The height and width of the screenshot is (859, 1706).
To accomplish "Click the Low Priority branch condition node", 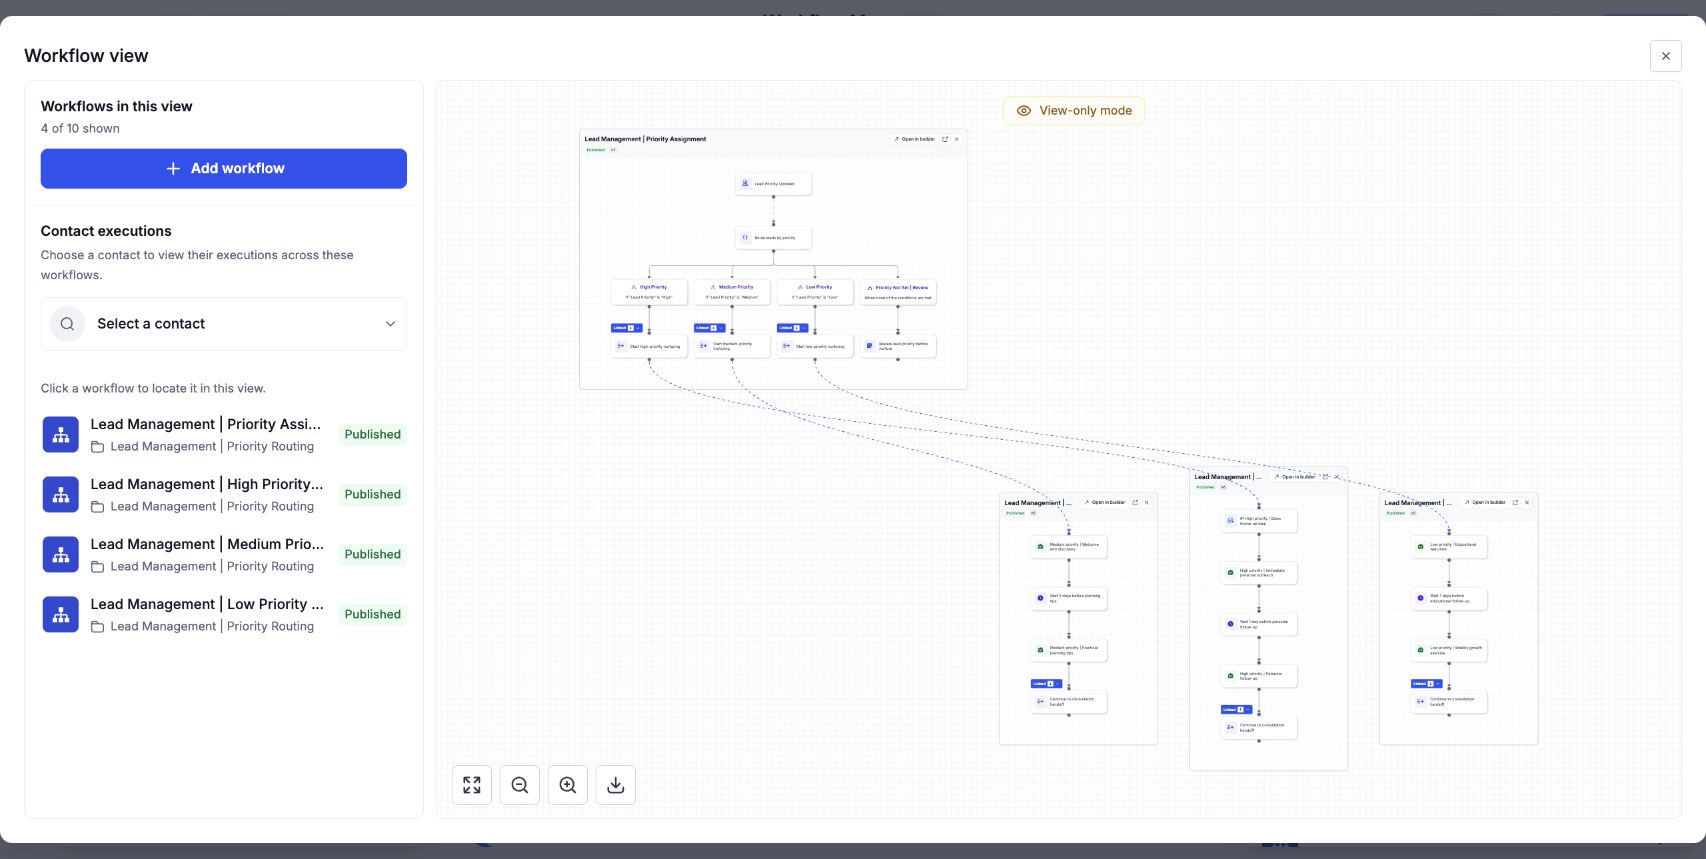I will (x=815, y=292).
